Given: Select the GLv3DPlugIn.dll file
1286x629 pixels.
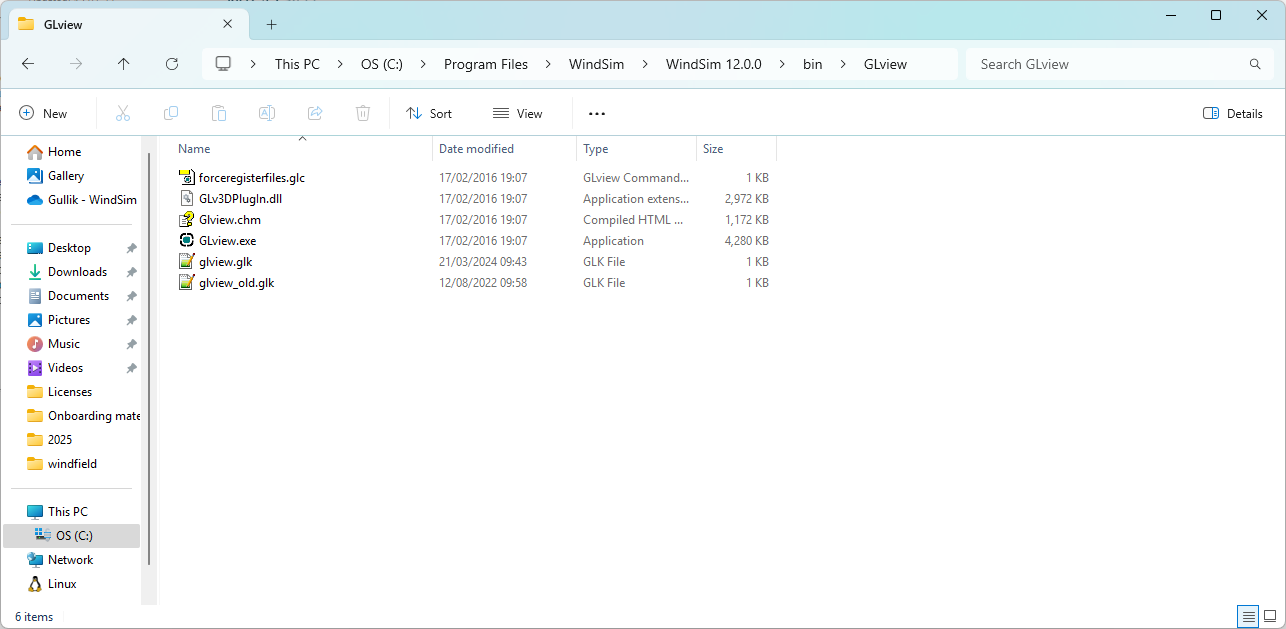Looking at the screenshot, I should (x=240, y=199).
